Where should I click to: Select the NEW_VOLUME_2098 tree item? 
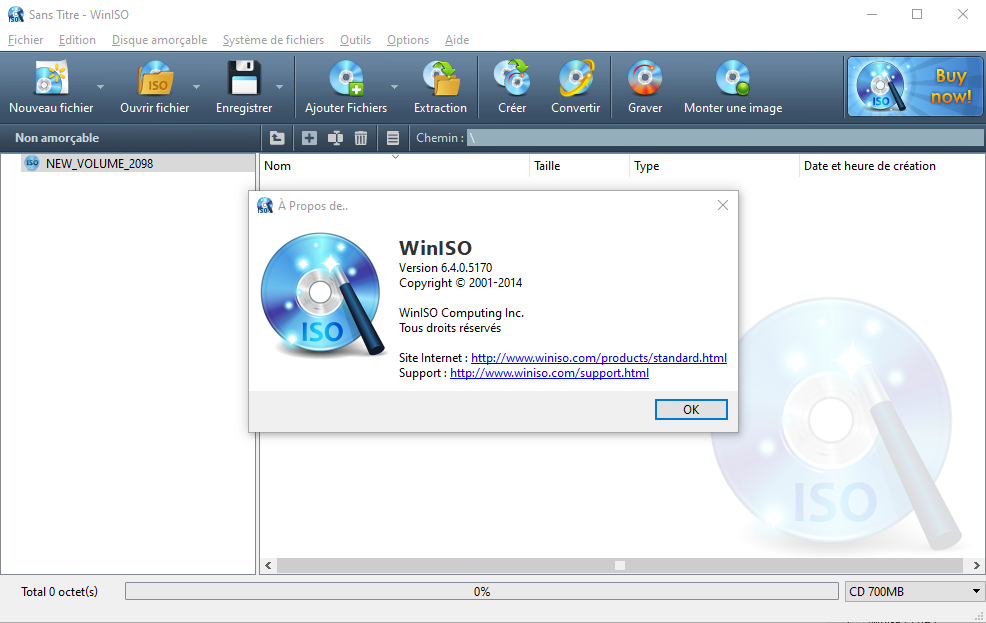(99, 163)
